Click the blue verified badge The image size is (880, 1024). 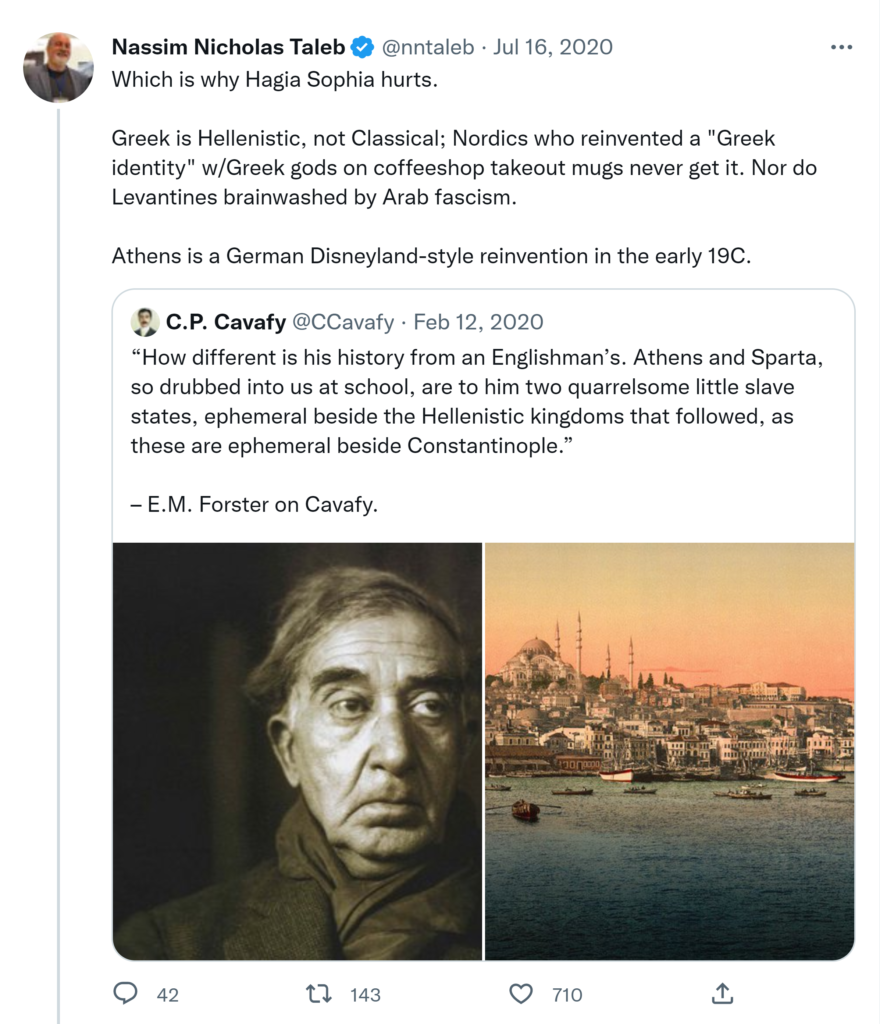point(362,47)
